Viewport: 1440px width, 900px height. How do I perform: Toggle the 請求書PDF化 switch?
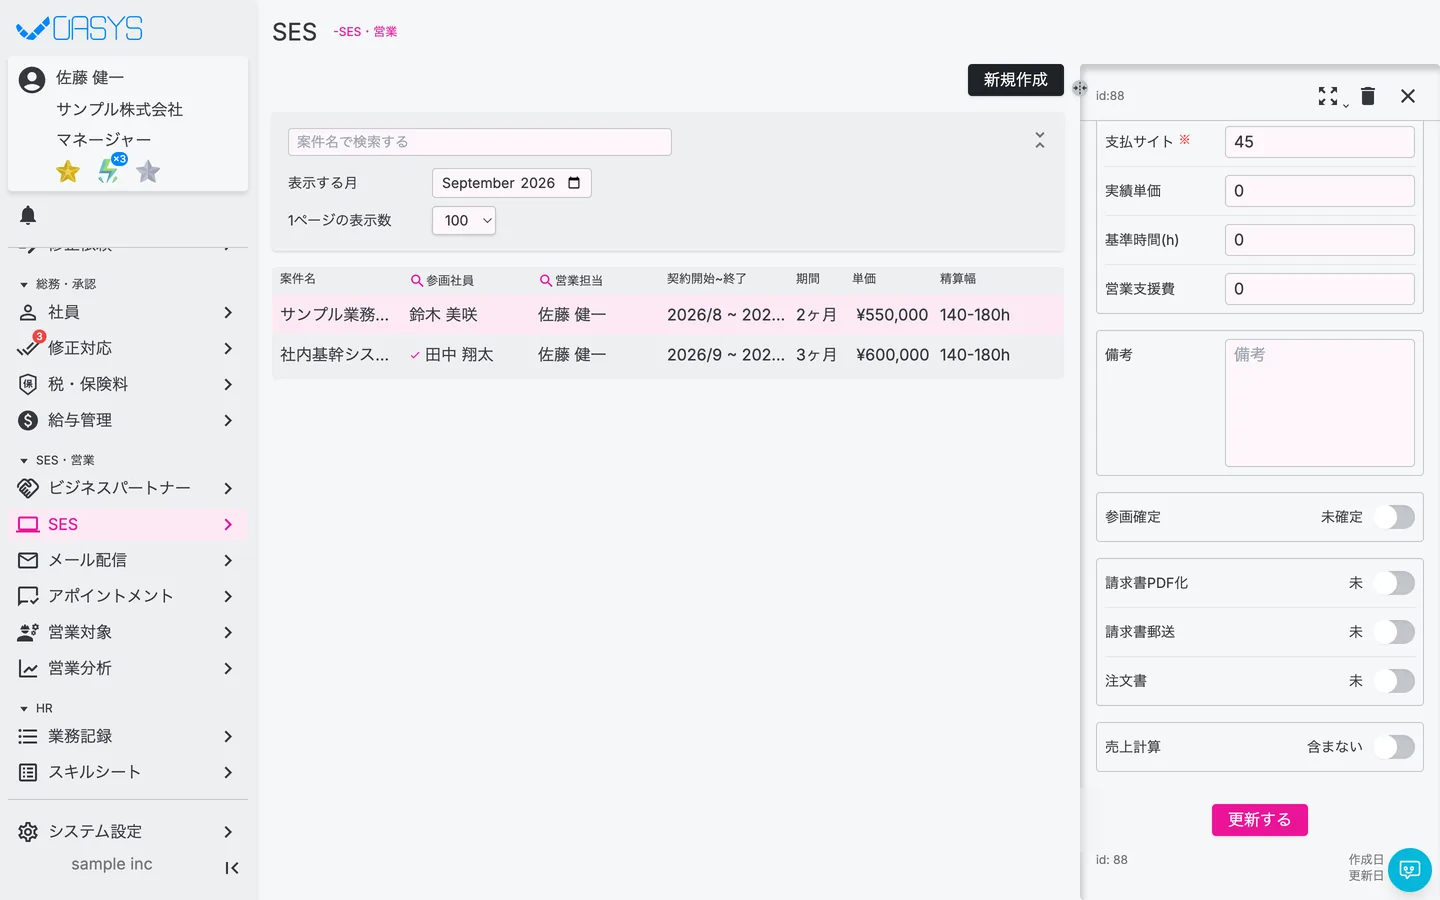[1394, 583]
